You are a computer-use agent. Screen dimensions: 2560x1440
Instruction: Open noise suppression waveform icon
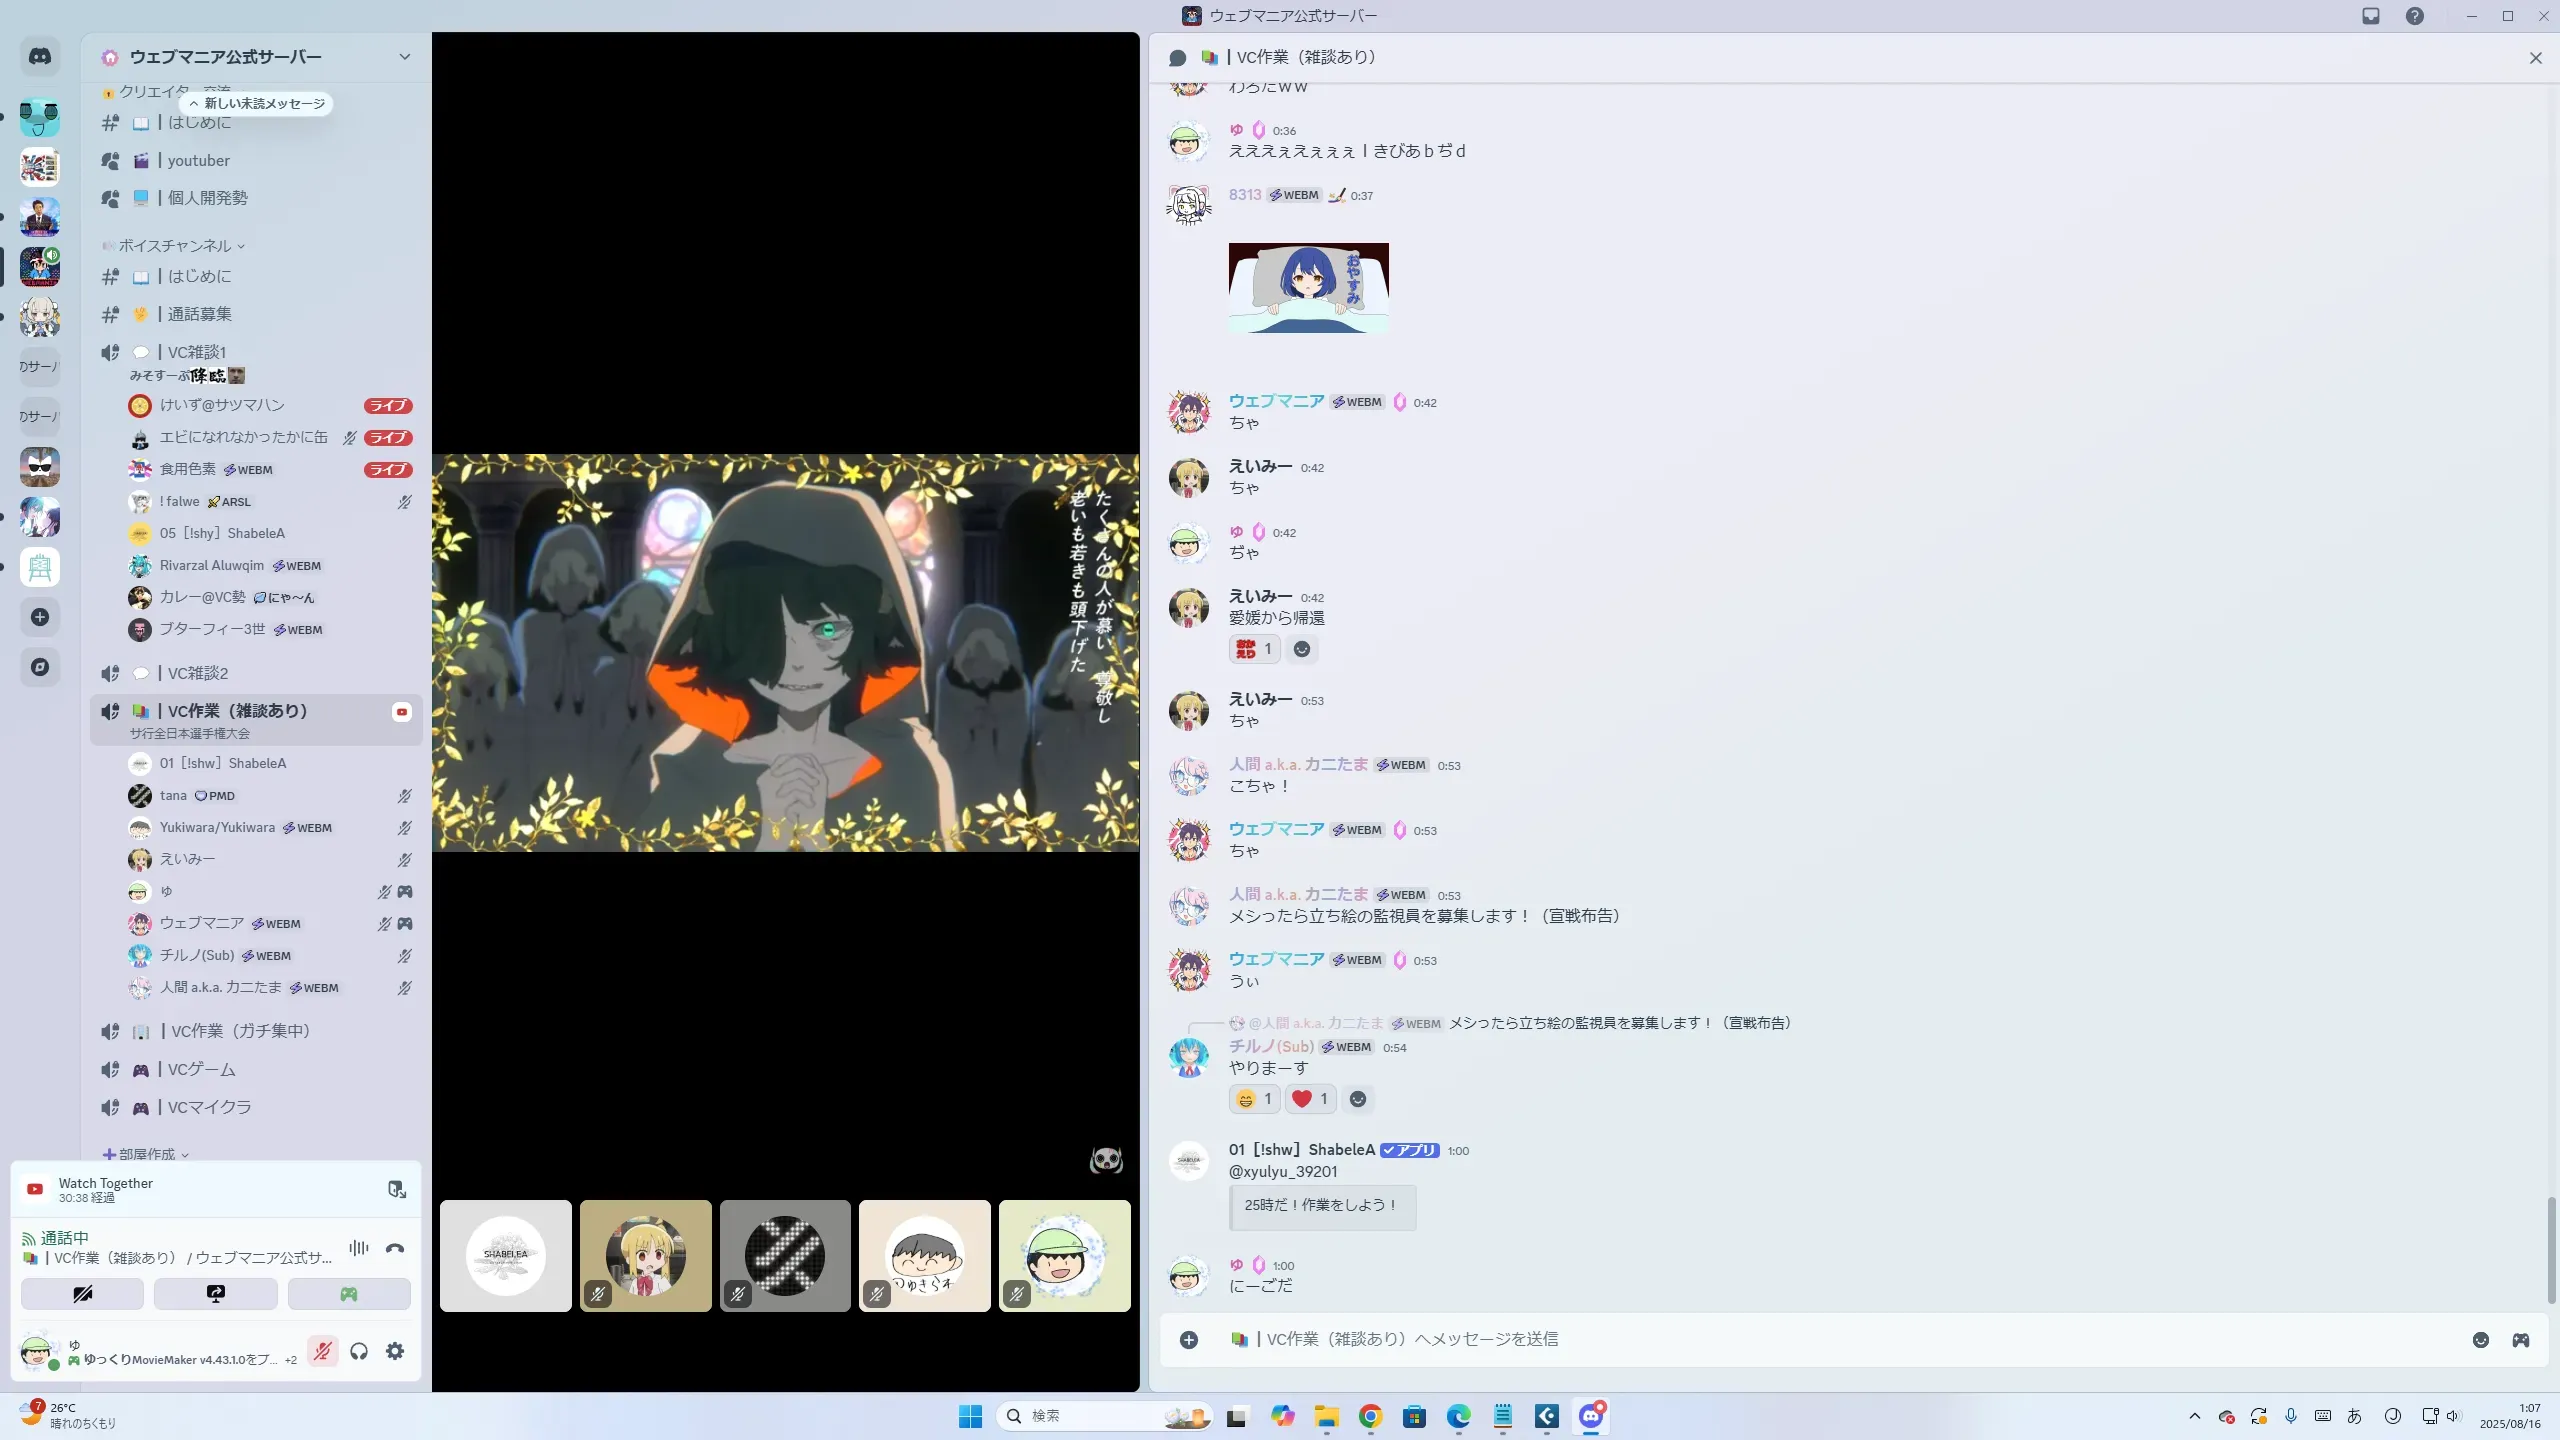tap(359, 1248)
